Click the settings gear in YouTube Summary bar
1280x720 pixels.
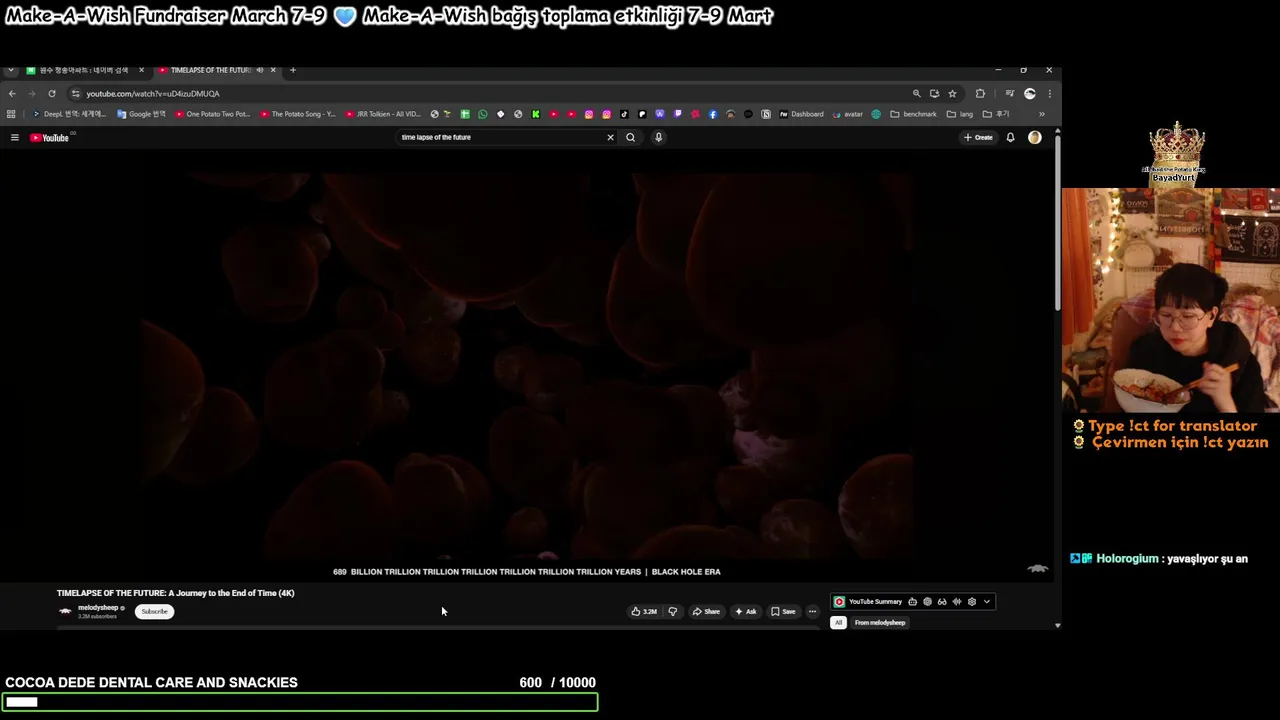tap(971, 602)
